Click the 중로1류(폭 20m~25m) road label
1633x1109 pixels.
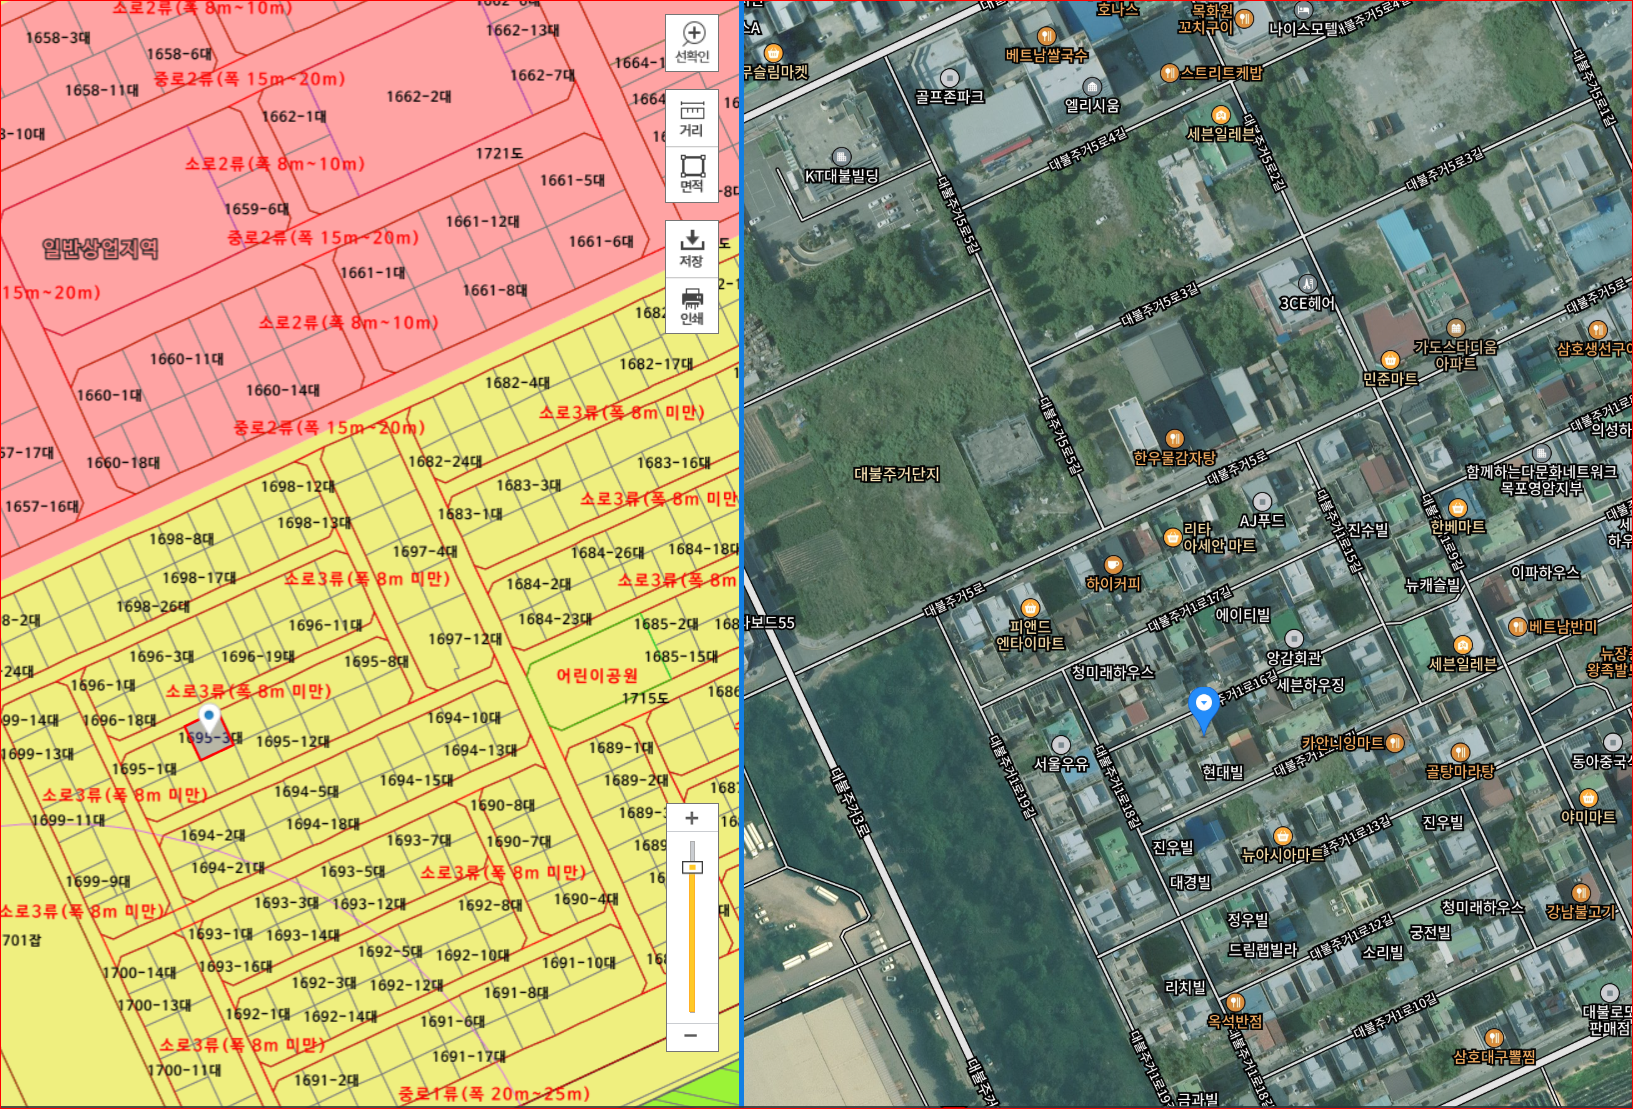click(x=494, y=1094)
